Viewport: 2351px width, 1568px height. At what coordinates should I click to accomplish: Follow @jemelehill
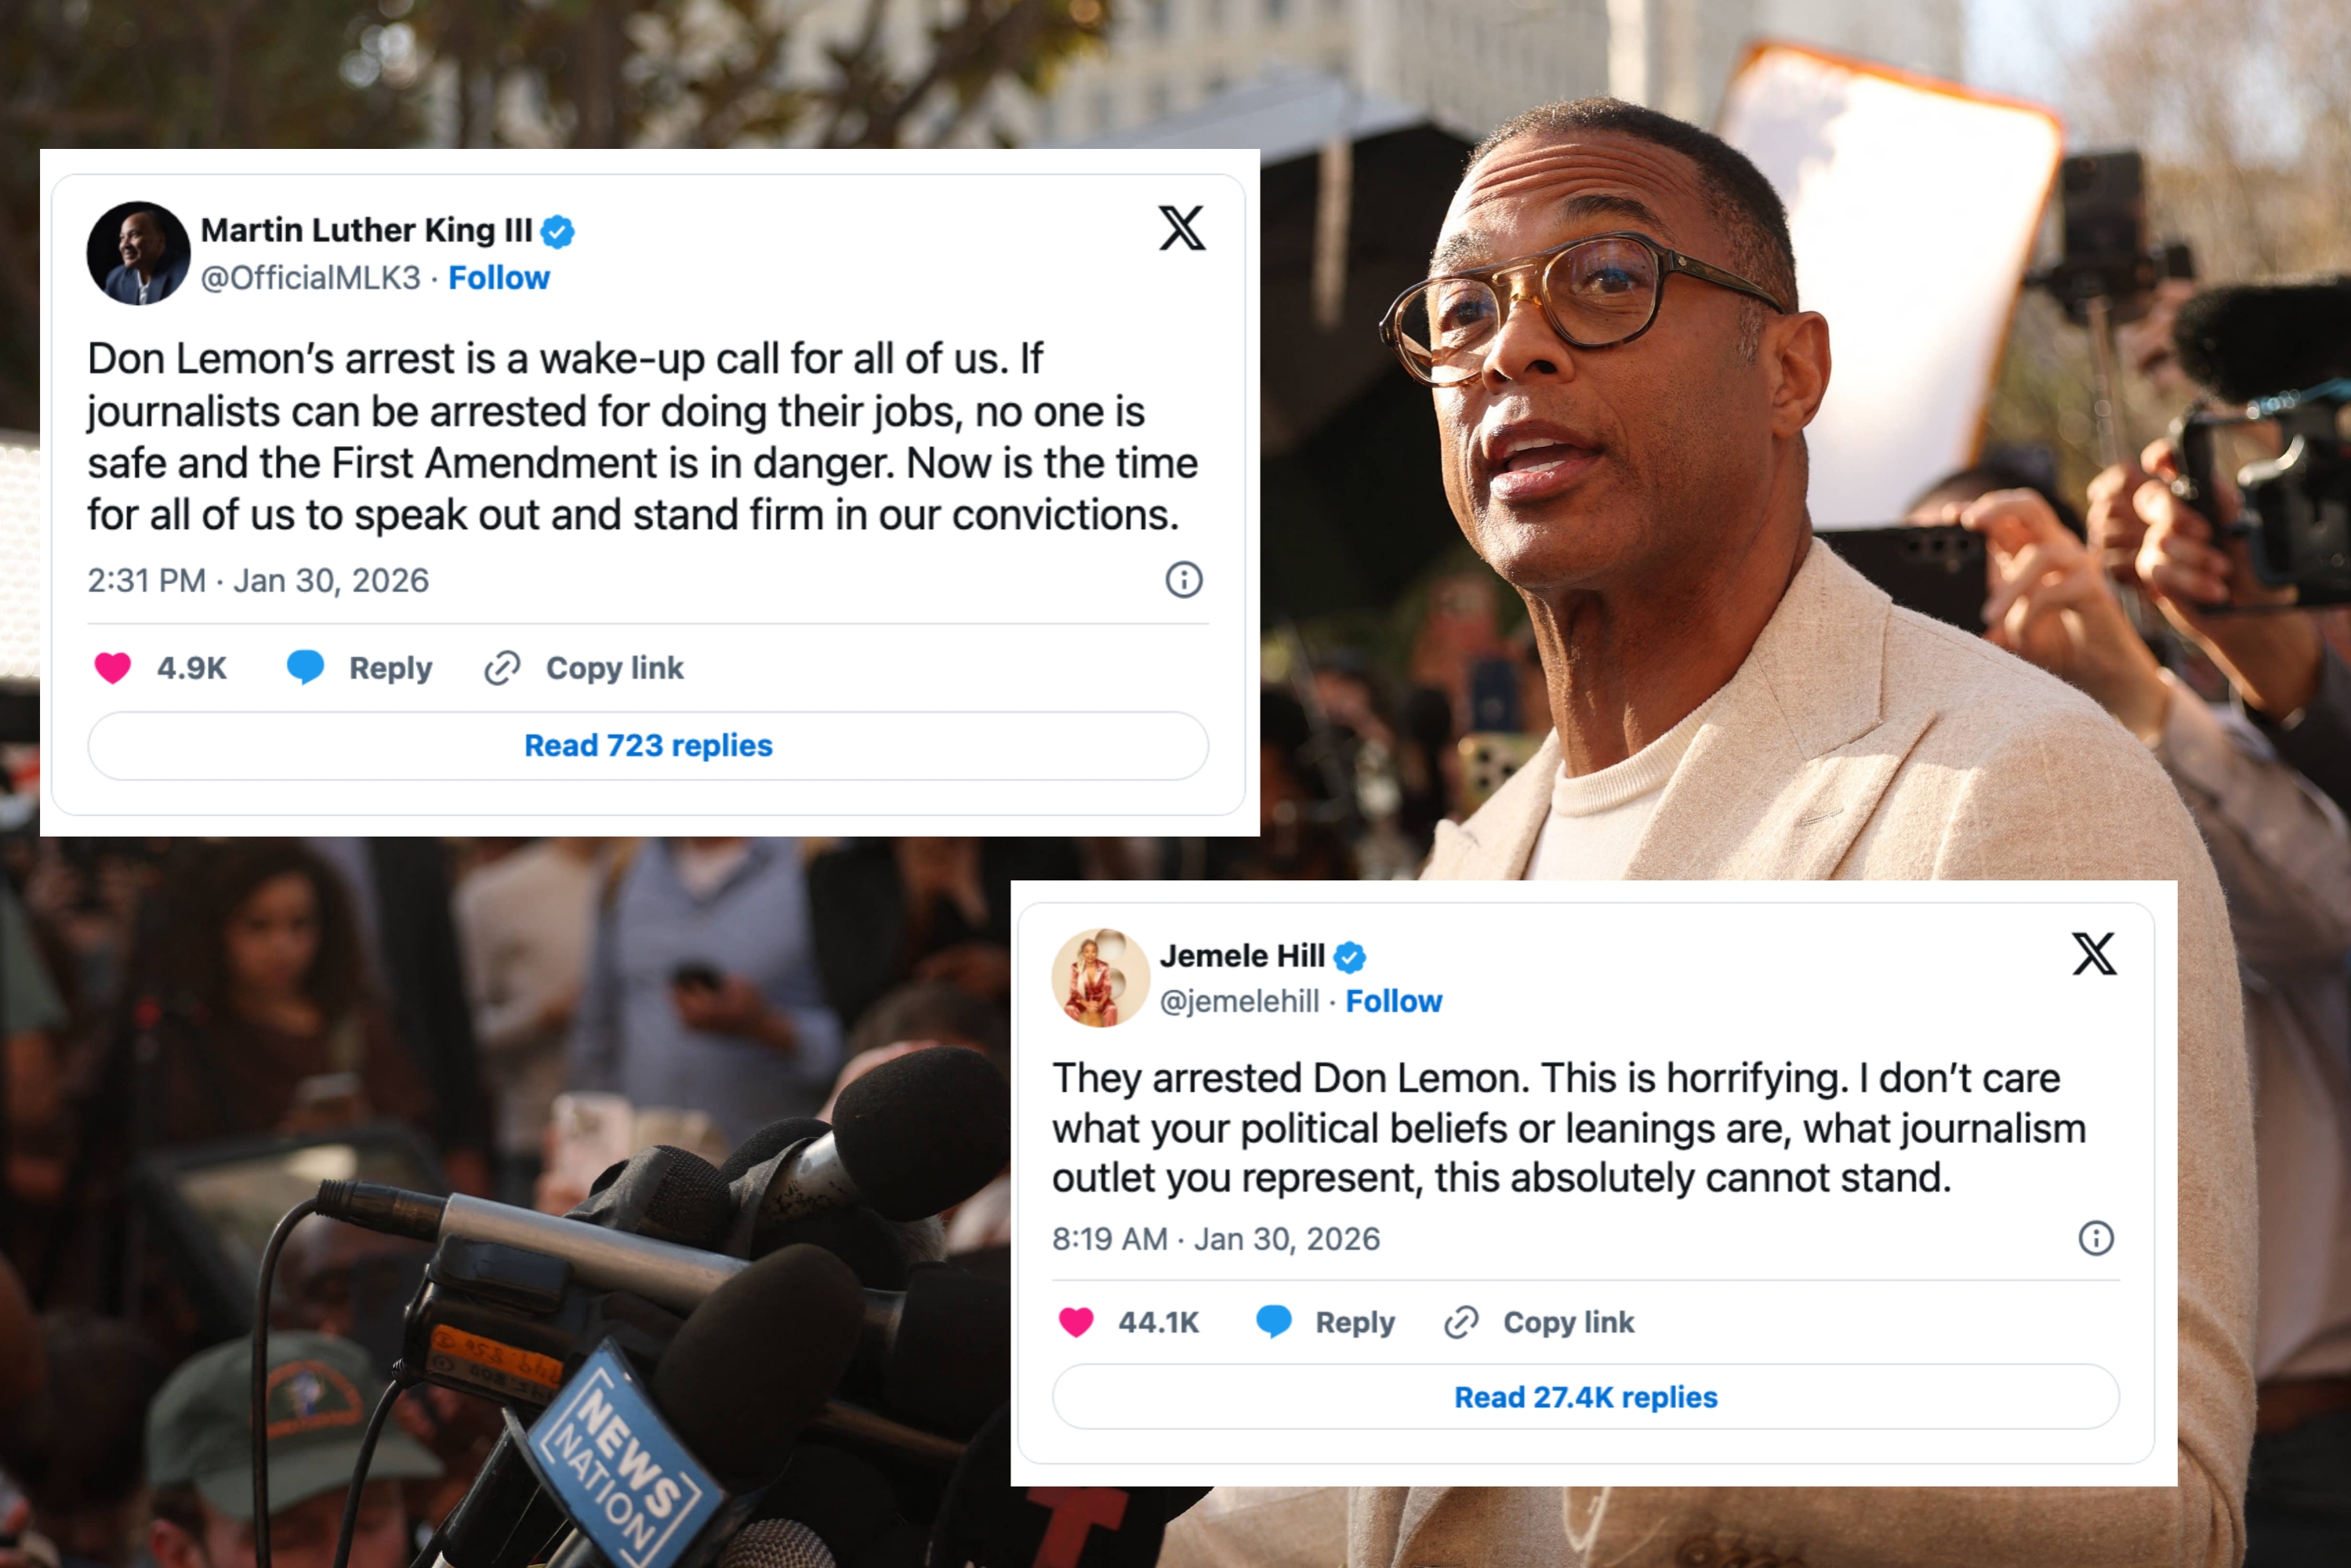(1393, 1001)
